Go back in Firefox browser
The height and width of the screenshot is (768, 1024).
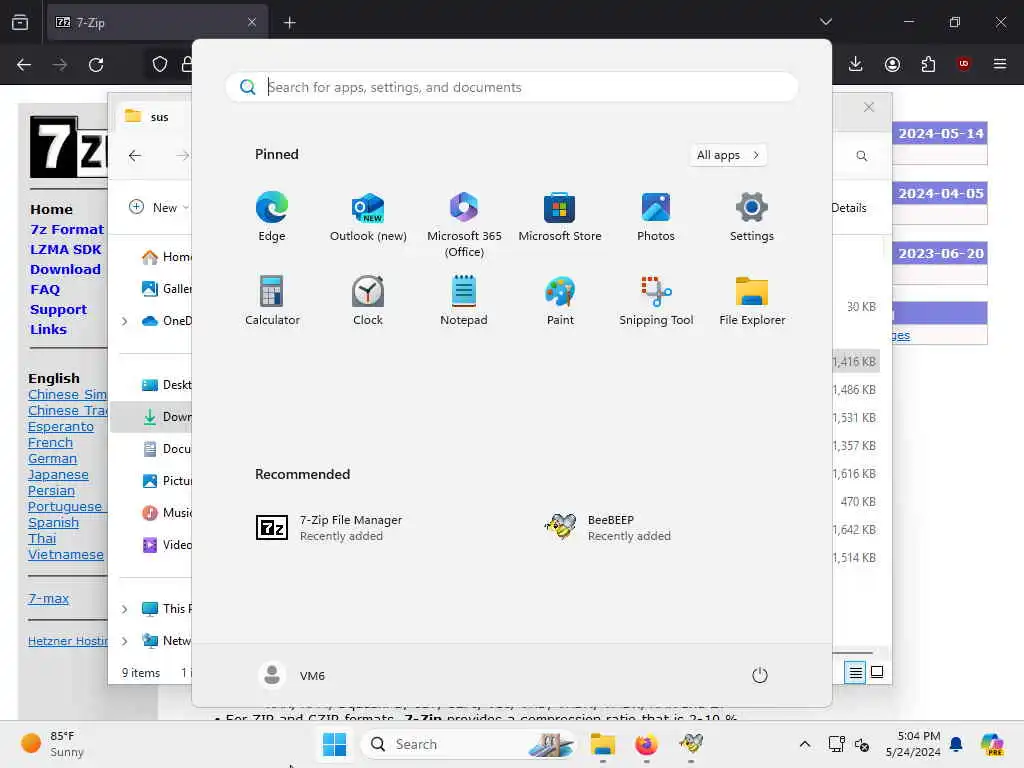pyautogui.click(x=24, y=65)
